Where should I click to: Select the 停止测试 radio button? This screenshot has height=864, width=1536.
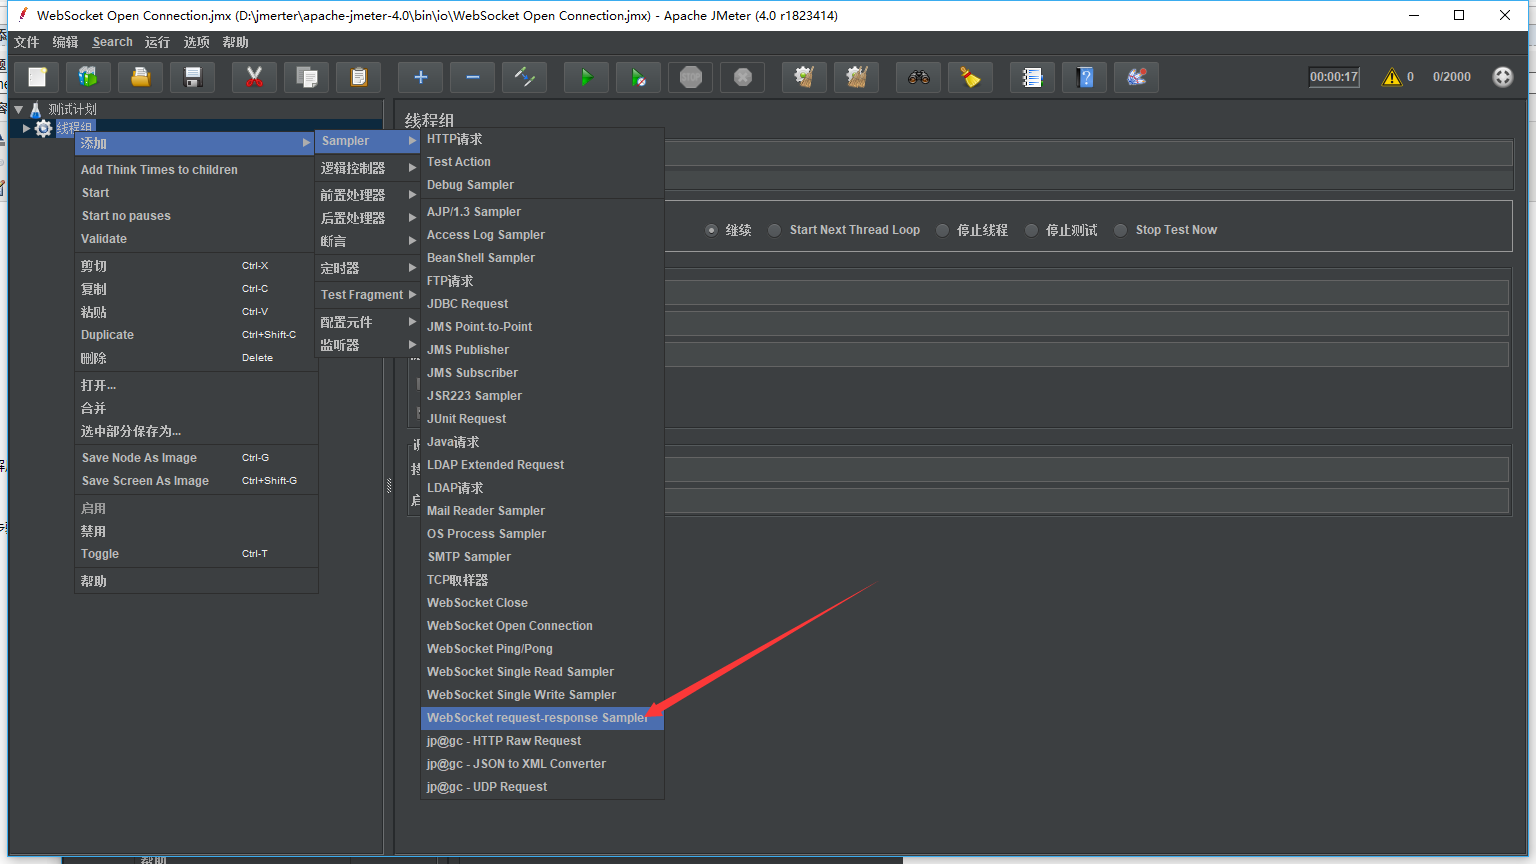tap(1031, 230)
